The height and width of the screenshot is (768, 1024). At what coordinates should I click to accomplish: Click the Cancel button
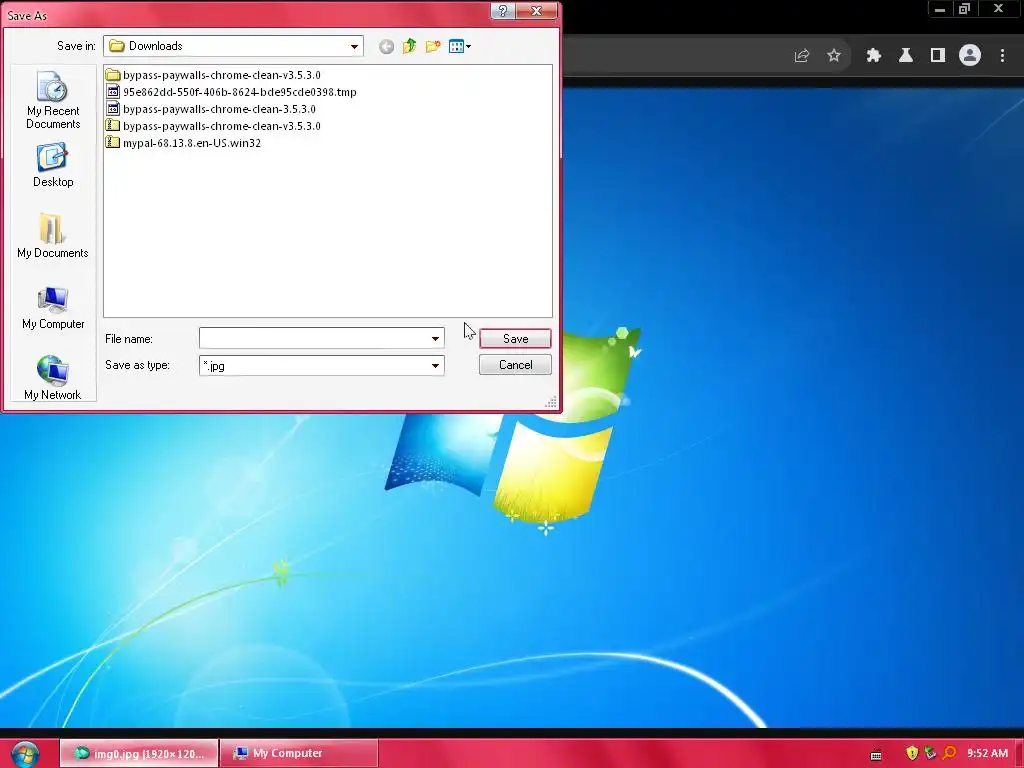pyautogui.click(x=515, y=365)
